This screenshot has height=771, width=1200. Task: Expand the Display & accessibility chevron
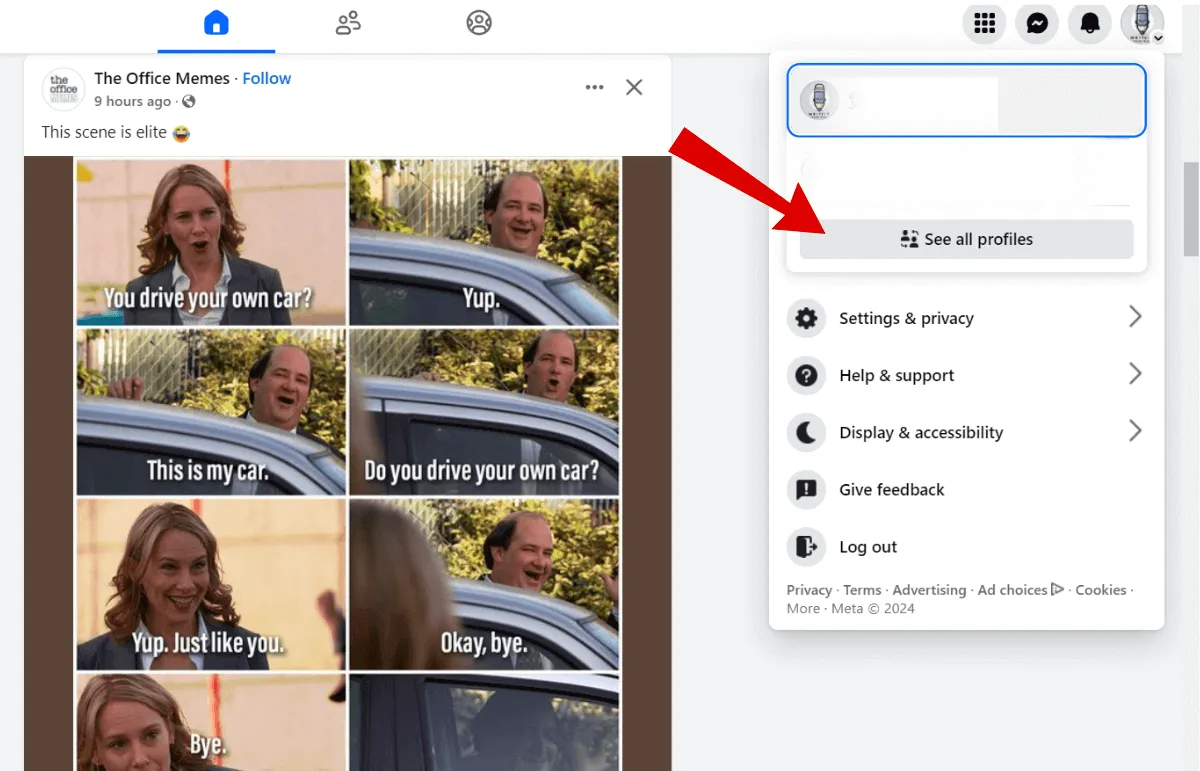(1135, 431)
